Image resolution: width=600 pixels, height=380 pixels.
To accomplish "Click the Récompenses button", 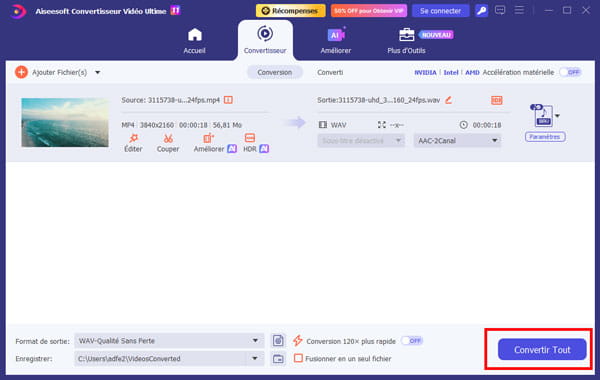I will 290,11.
